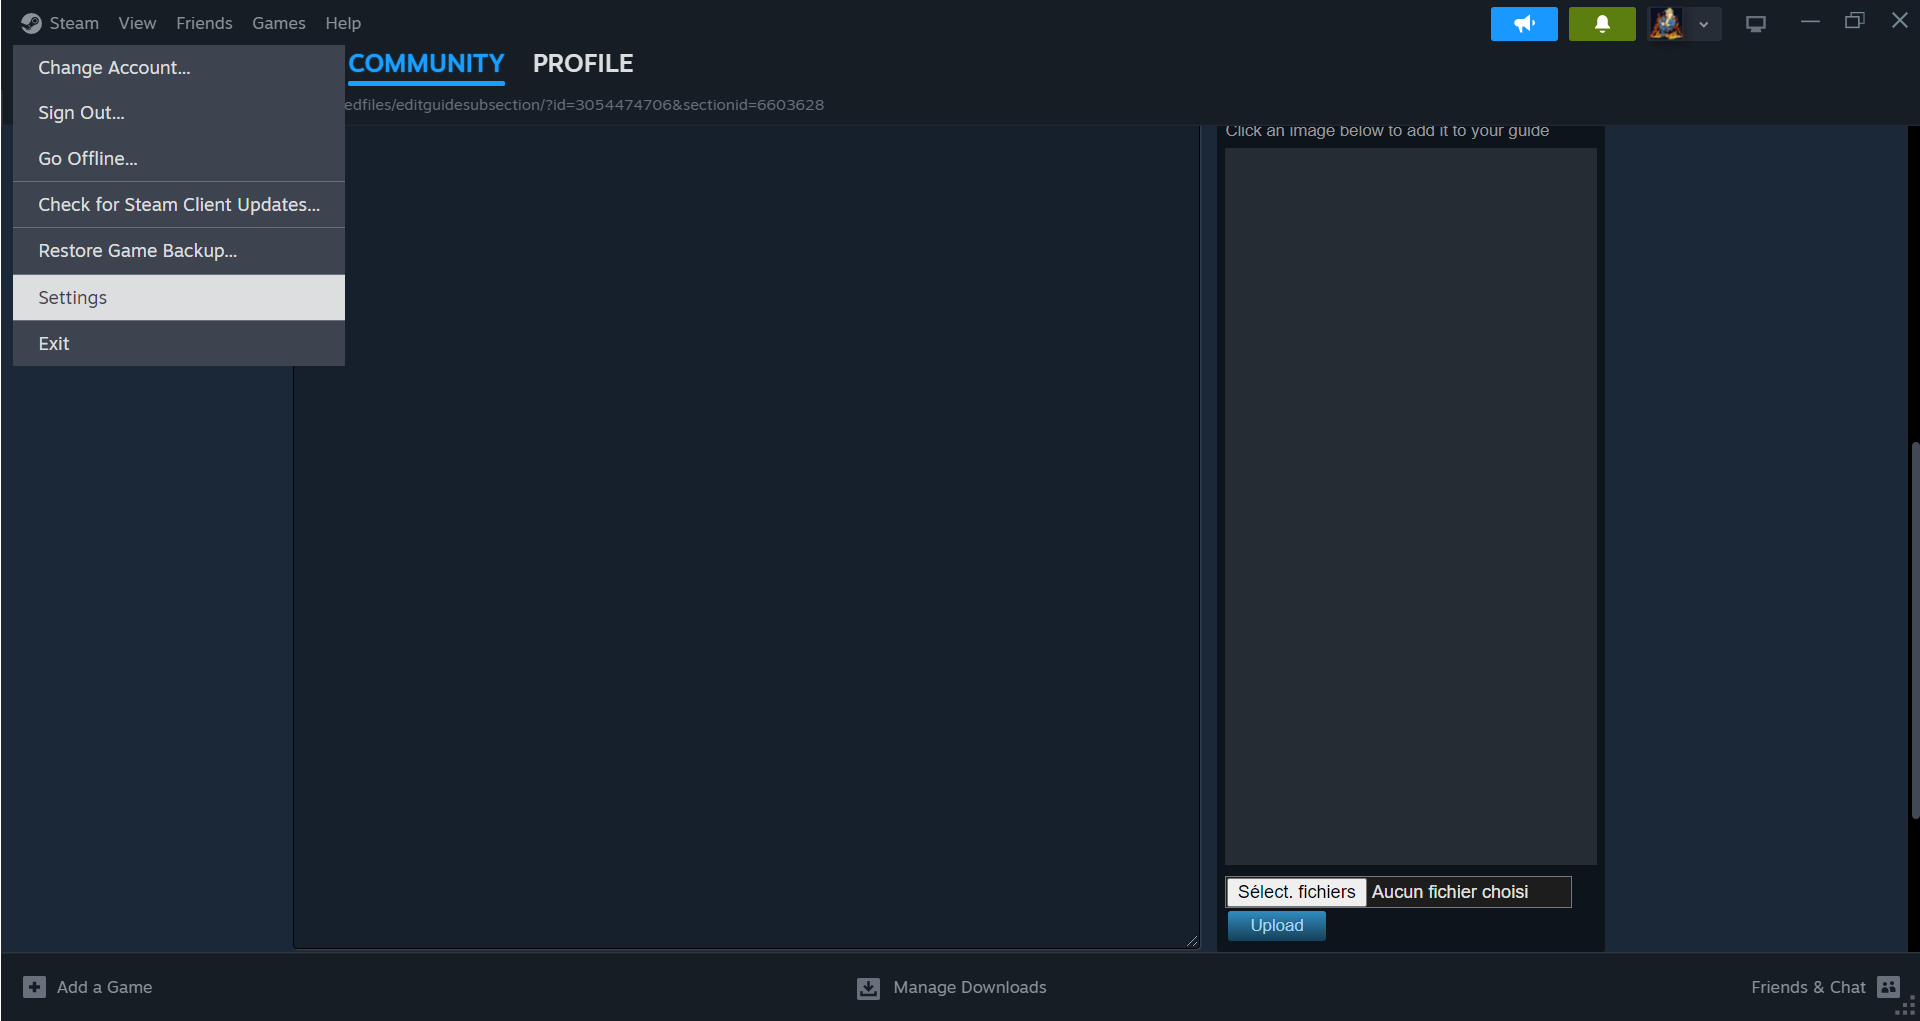The image size is (1920, 1021).
Task: Open the Games menu
Action: 279,23
